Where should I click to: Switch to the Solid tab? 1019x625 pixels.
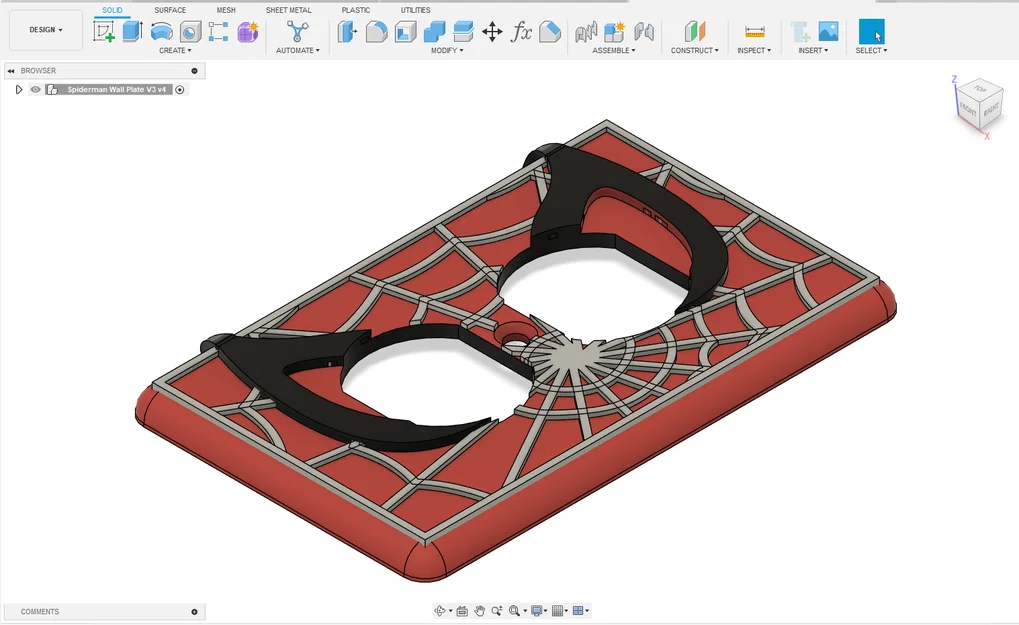coord(112,10)
